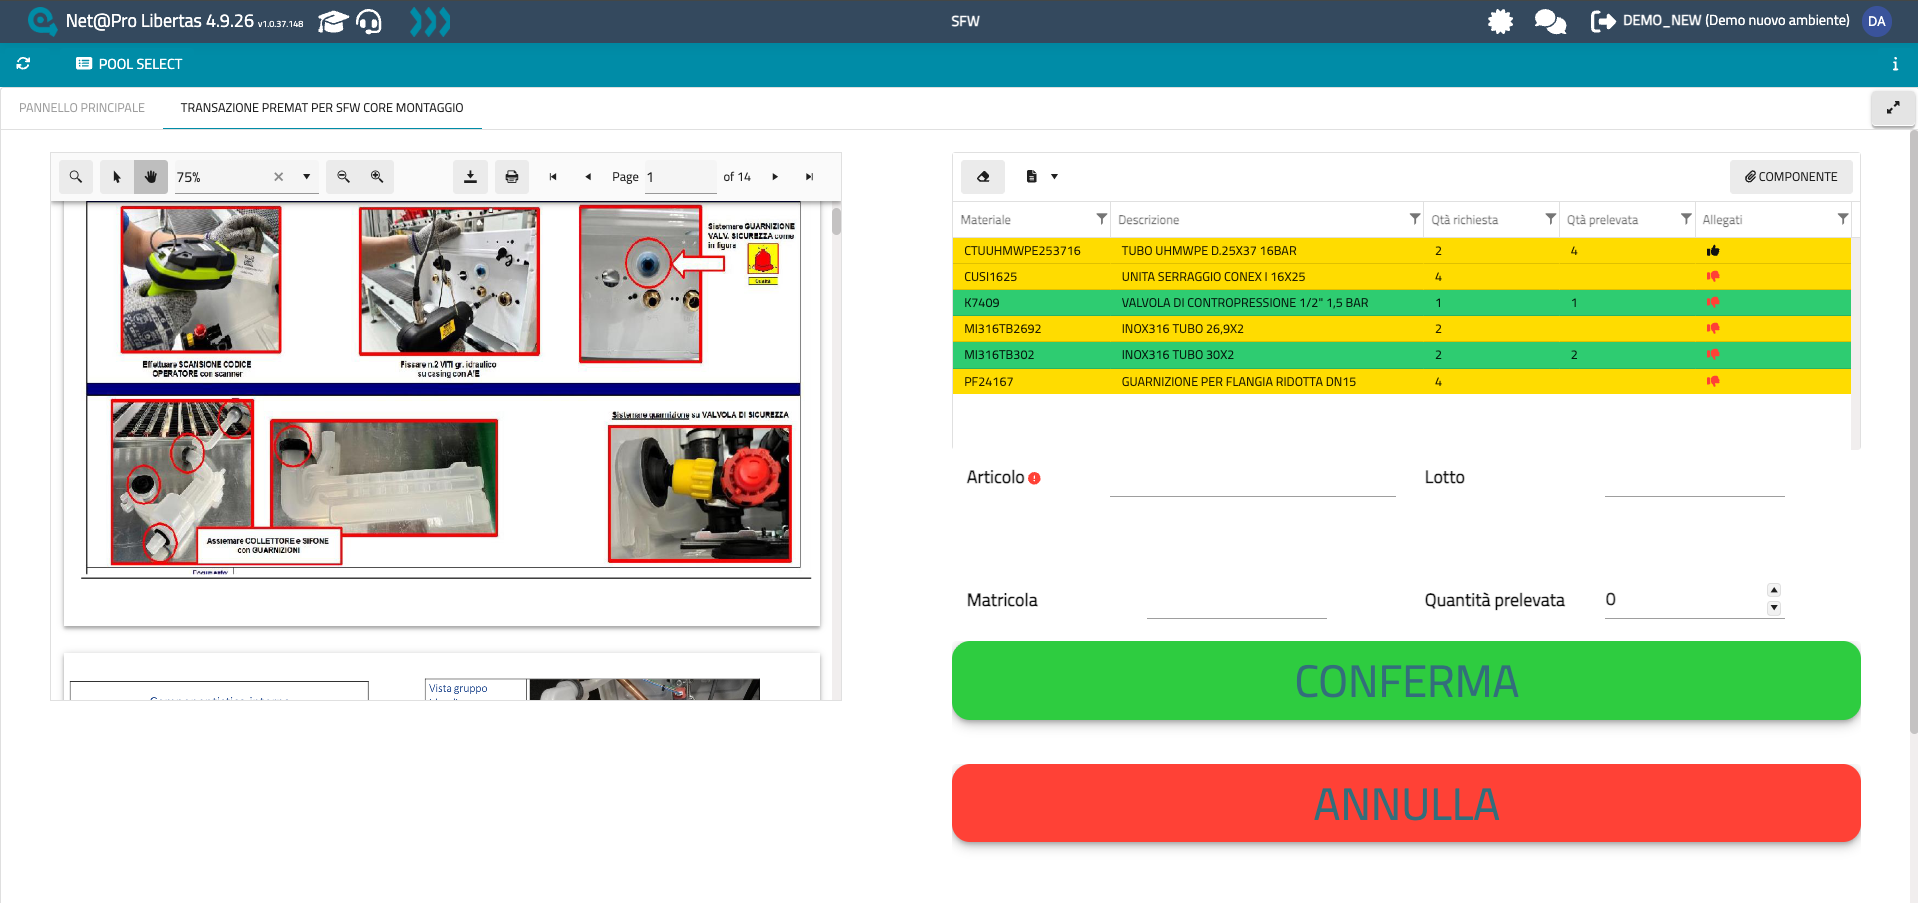Click the COMPONENTE button
Screen dimensions: 1918x903
pos(1791,177)
